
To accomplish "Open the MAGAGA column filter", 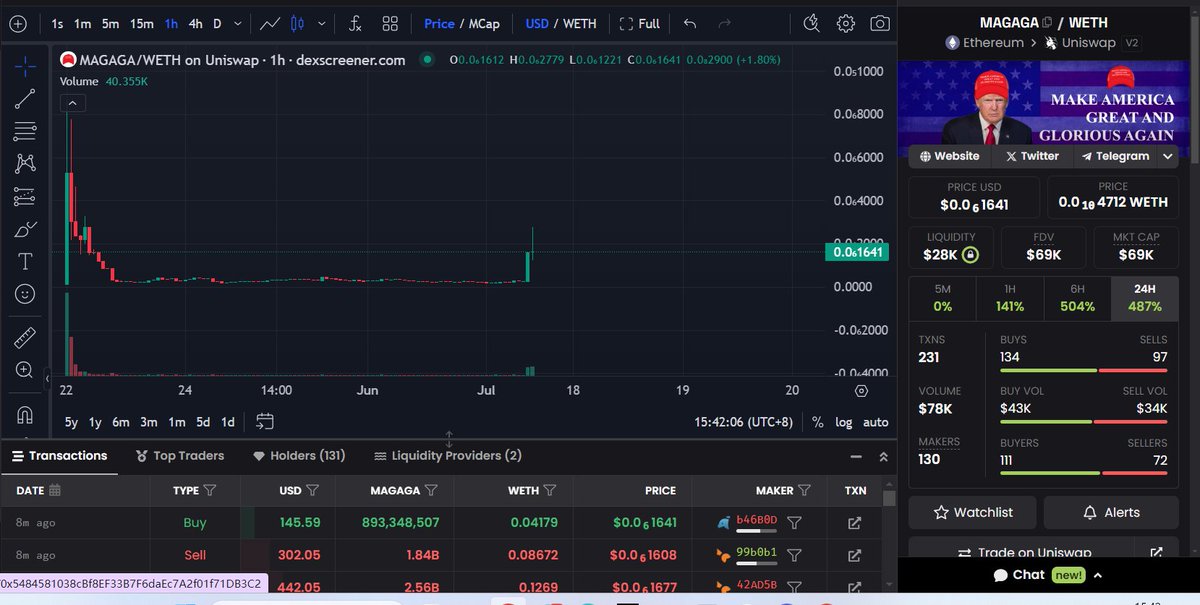I will (431, 490).
